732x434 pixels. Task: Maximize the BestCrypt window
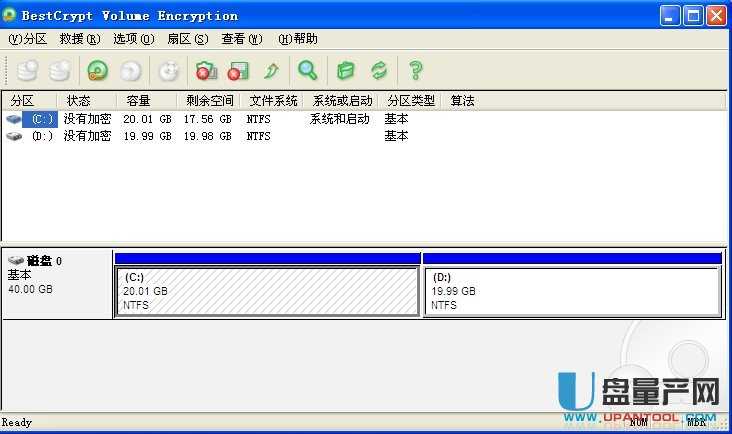click(693, 16)
